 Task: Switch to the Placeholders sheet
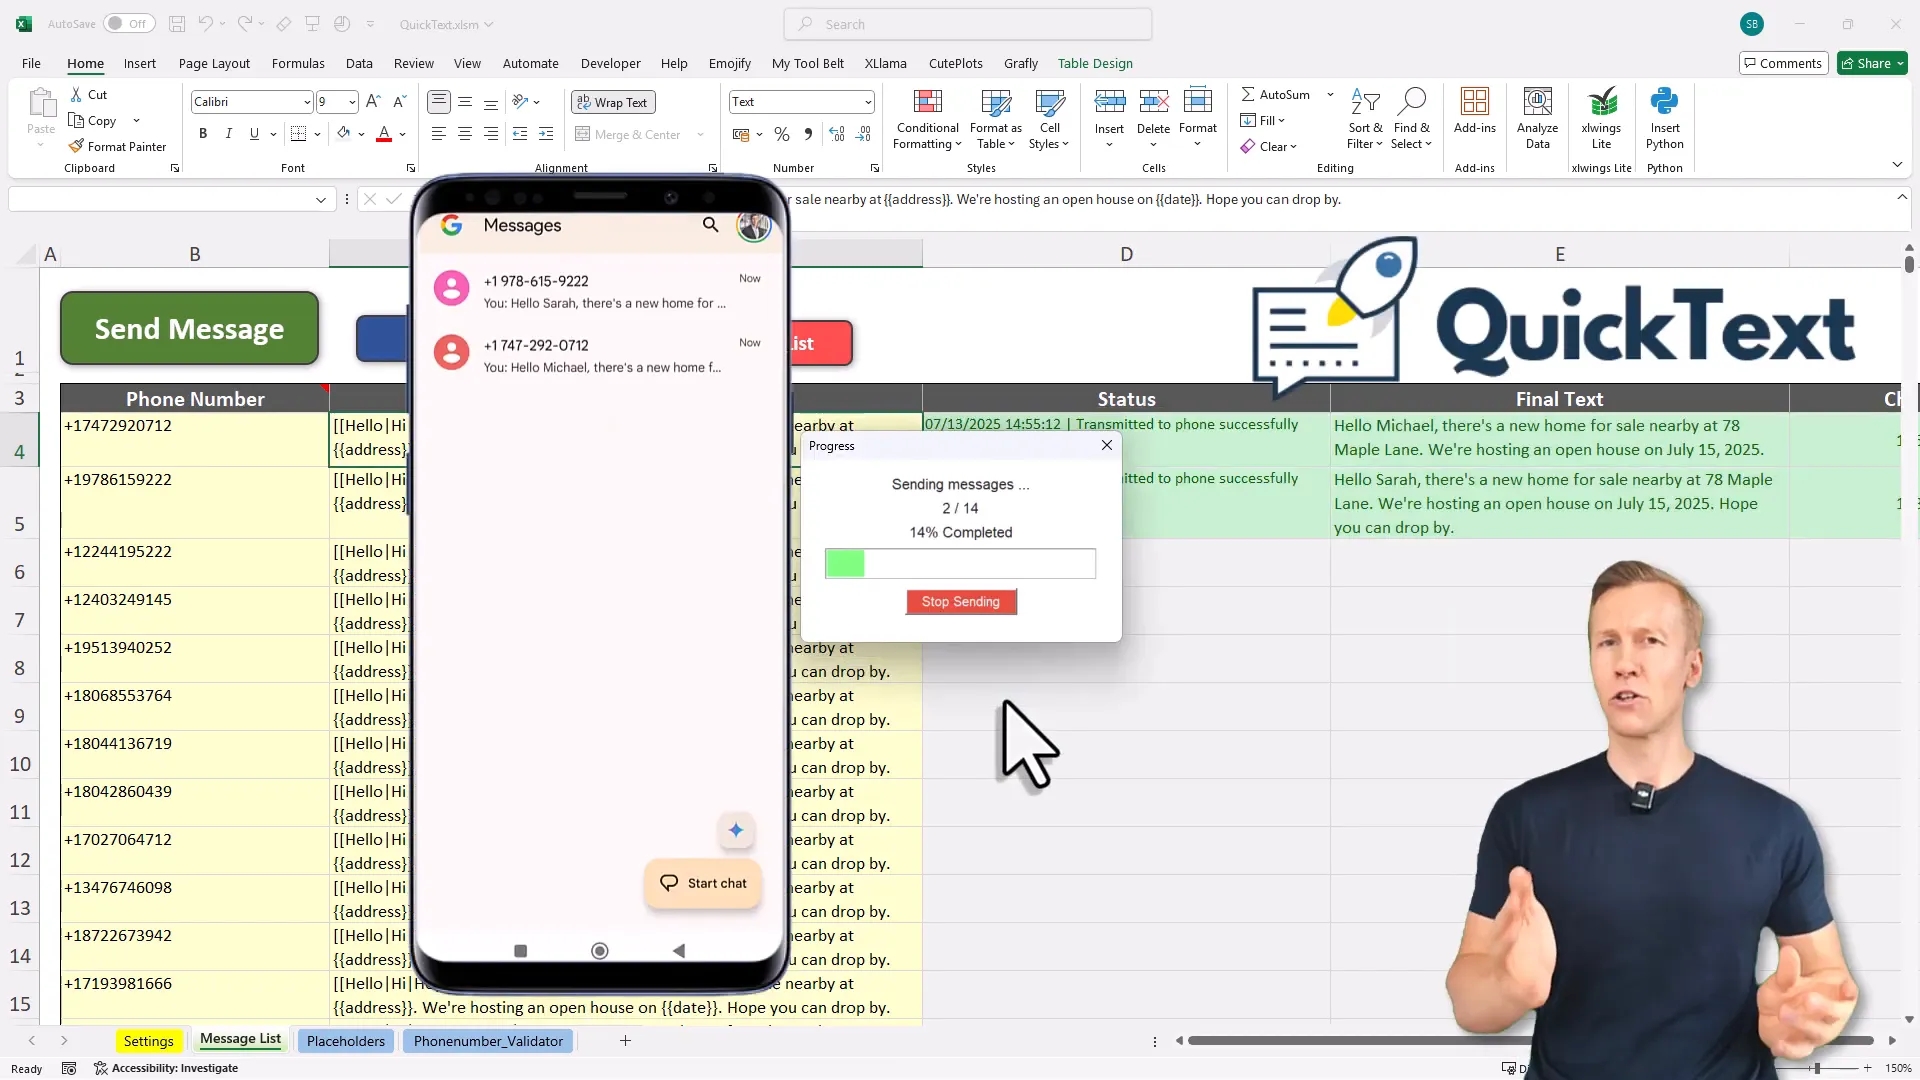click(x=345, y=1041)
